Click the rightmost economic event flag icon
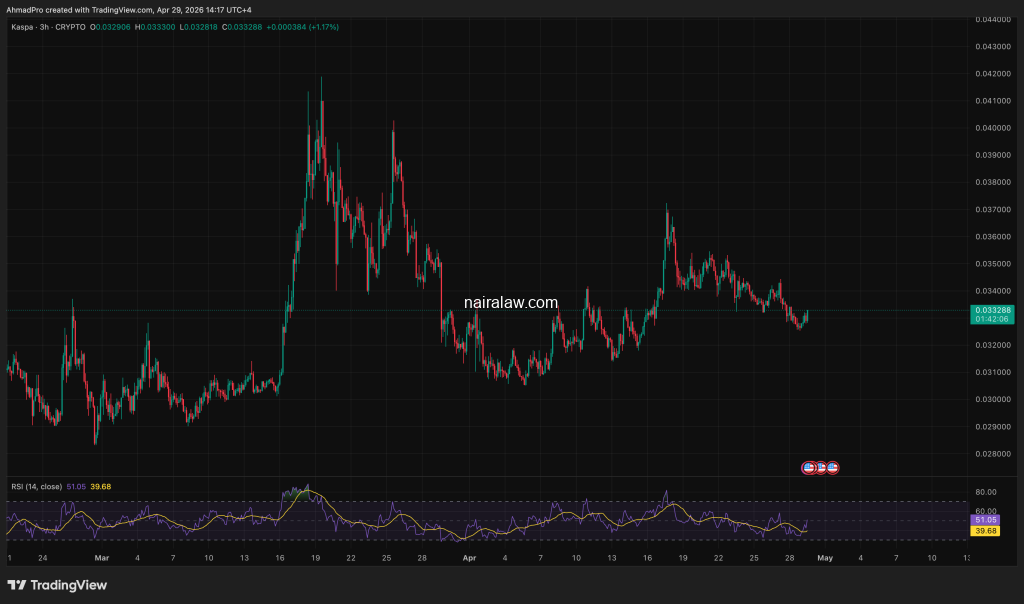The height and width of the screenshot is (604, 1024). [831, 467]
